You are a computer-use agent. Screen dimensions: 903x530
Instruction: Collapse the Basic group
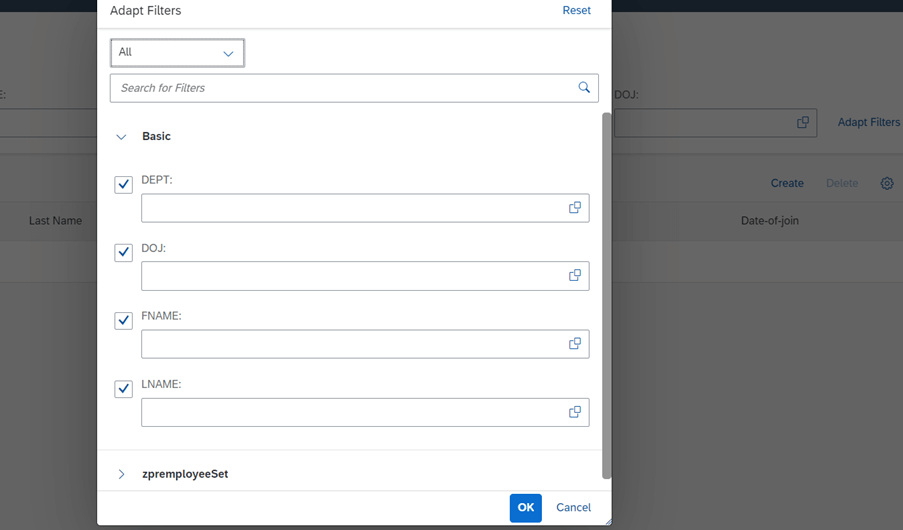click(x=121, y=137)
